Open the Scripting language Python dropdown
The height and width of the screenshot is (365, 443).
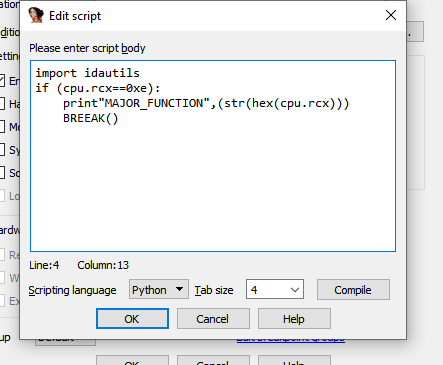click(x=159, y=289)
